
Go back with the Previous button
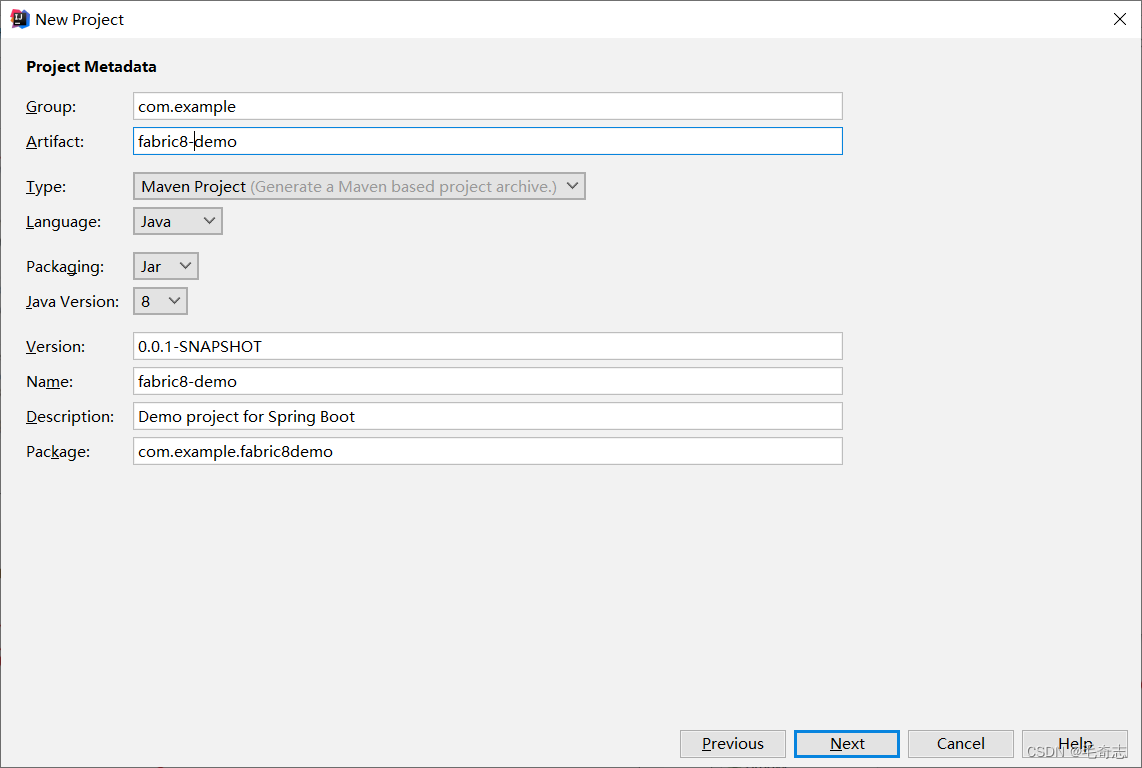click(x=733, y=743)
